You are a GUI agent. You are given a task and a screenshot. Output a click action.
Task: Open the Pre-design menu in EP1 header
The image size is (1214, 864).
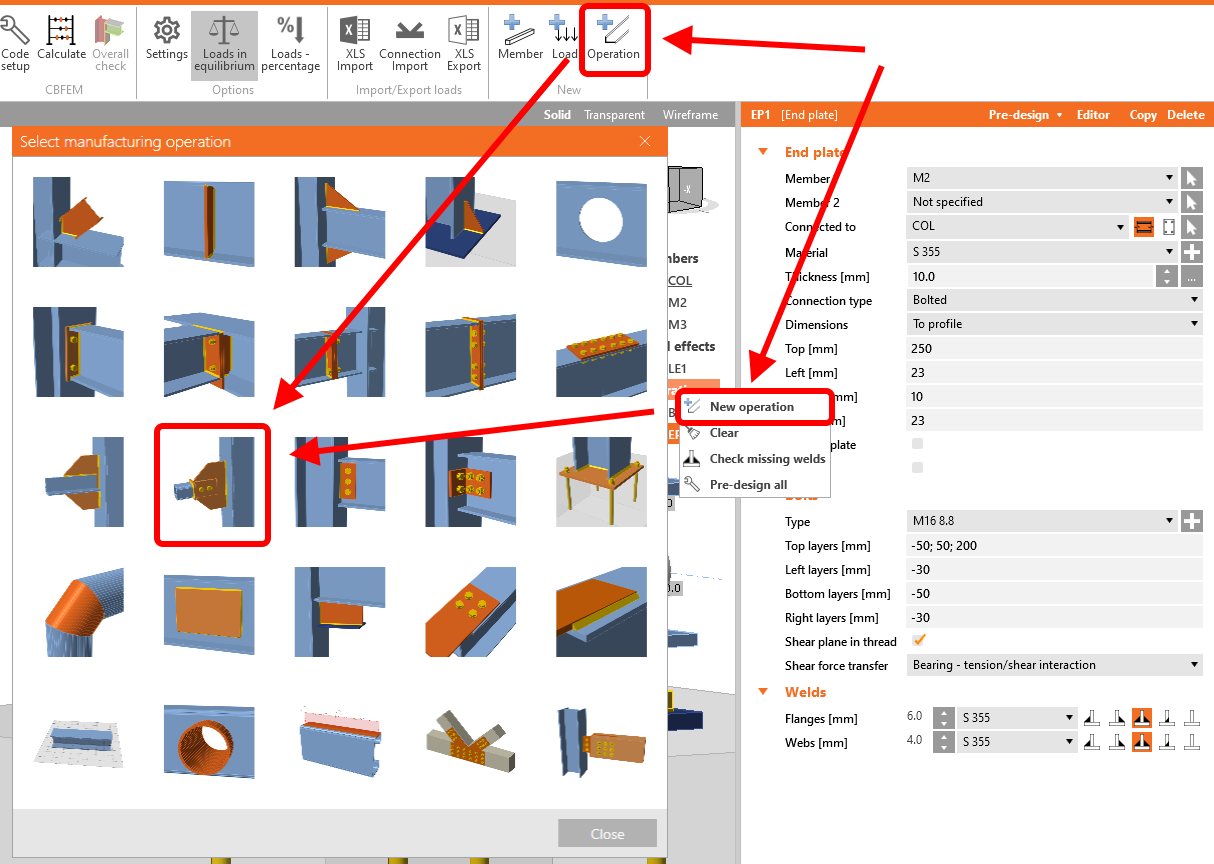point(1025,115)
